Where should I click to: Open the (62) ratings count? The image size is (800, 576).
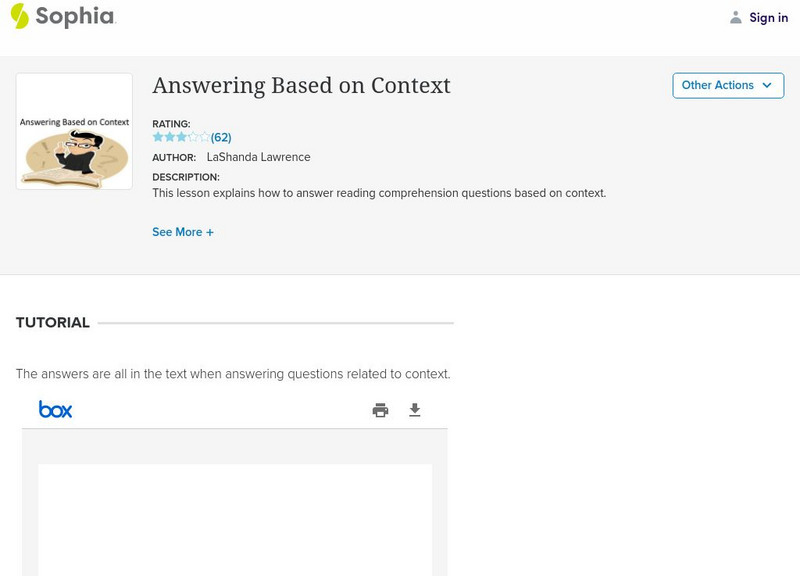point(221,138)
